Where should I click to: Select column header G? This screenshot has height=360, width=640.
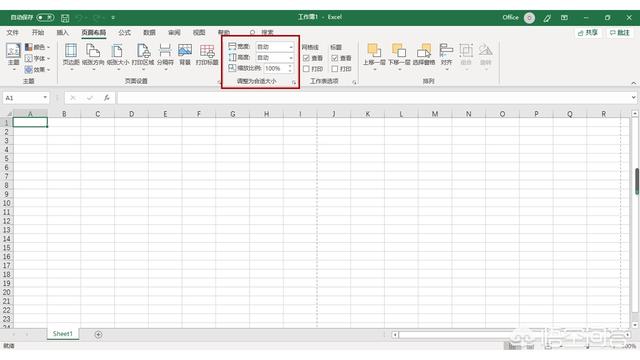click(x=232, y=114)
